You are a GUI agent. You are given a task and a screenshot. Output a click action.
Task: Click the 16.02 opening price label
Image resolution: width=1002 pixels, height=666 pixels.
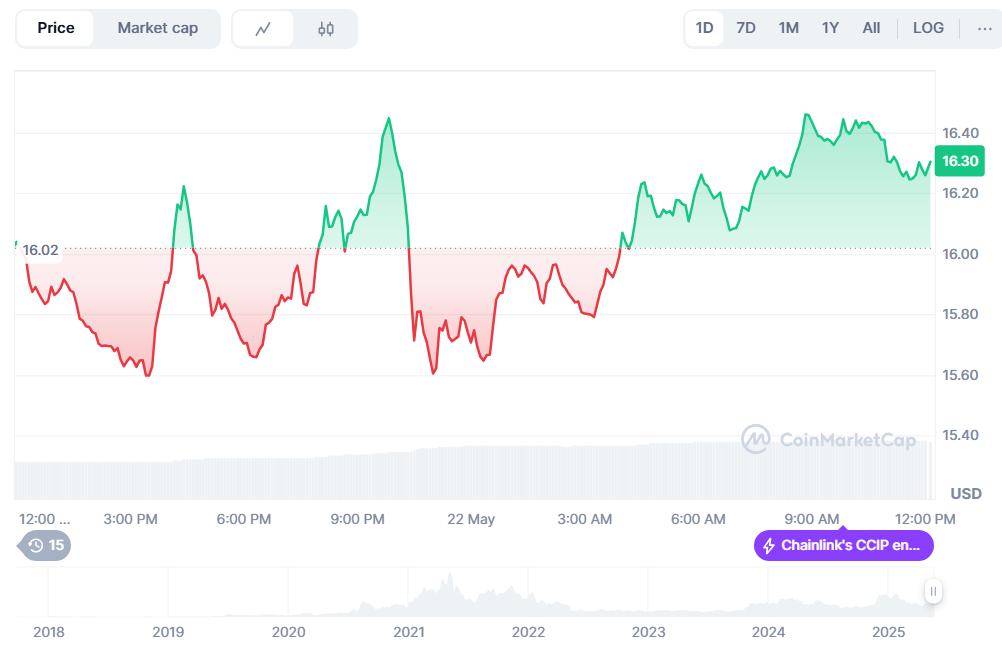pyautogui.click(x=41, y=250)
